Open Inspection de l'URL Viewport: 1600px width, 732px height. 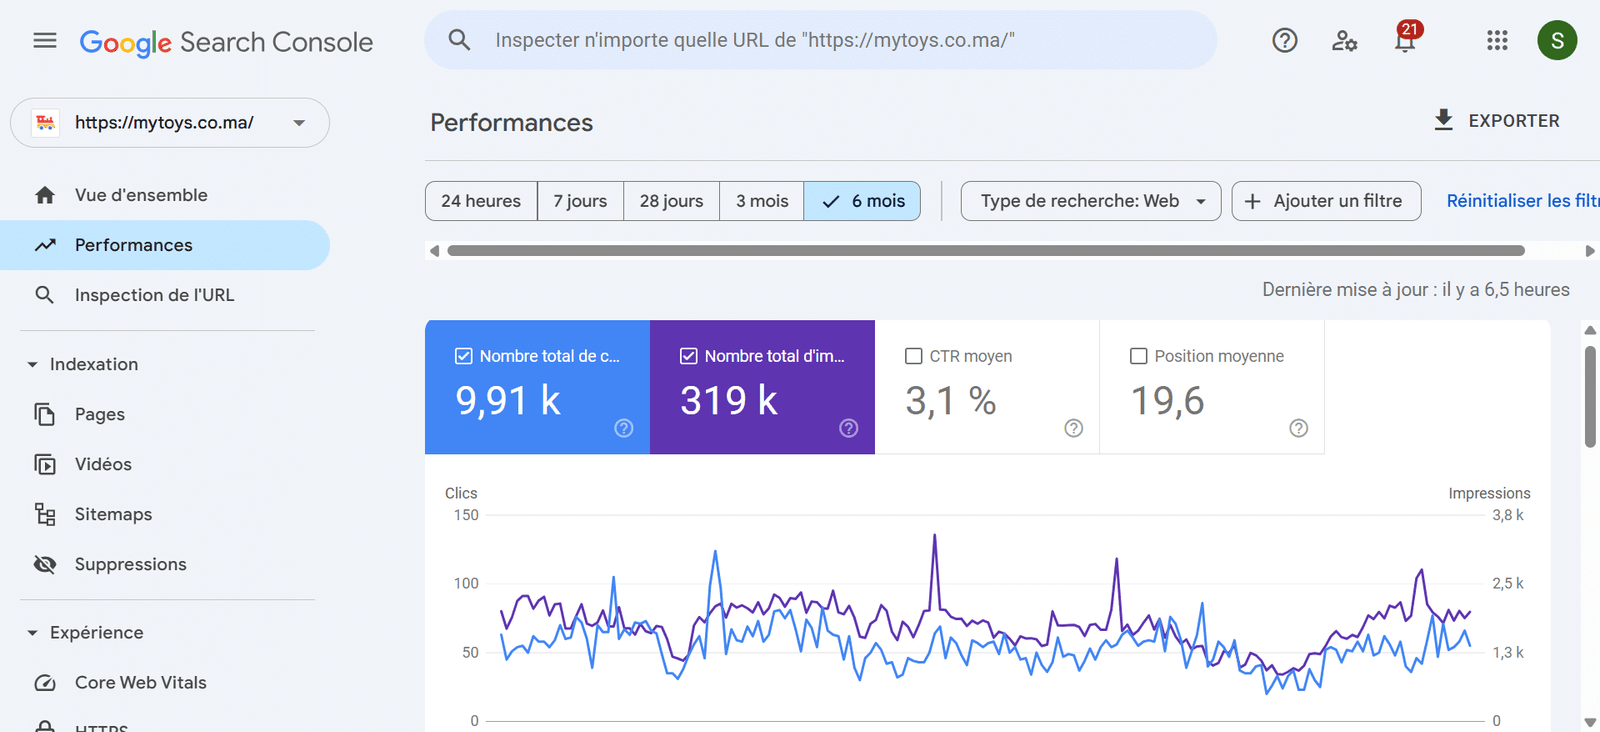click(165, 295)
